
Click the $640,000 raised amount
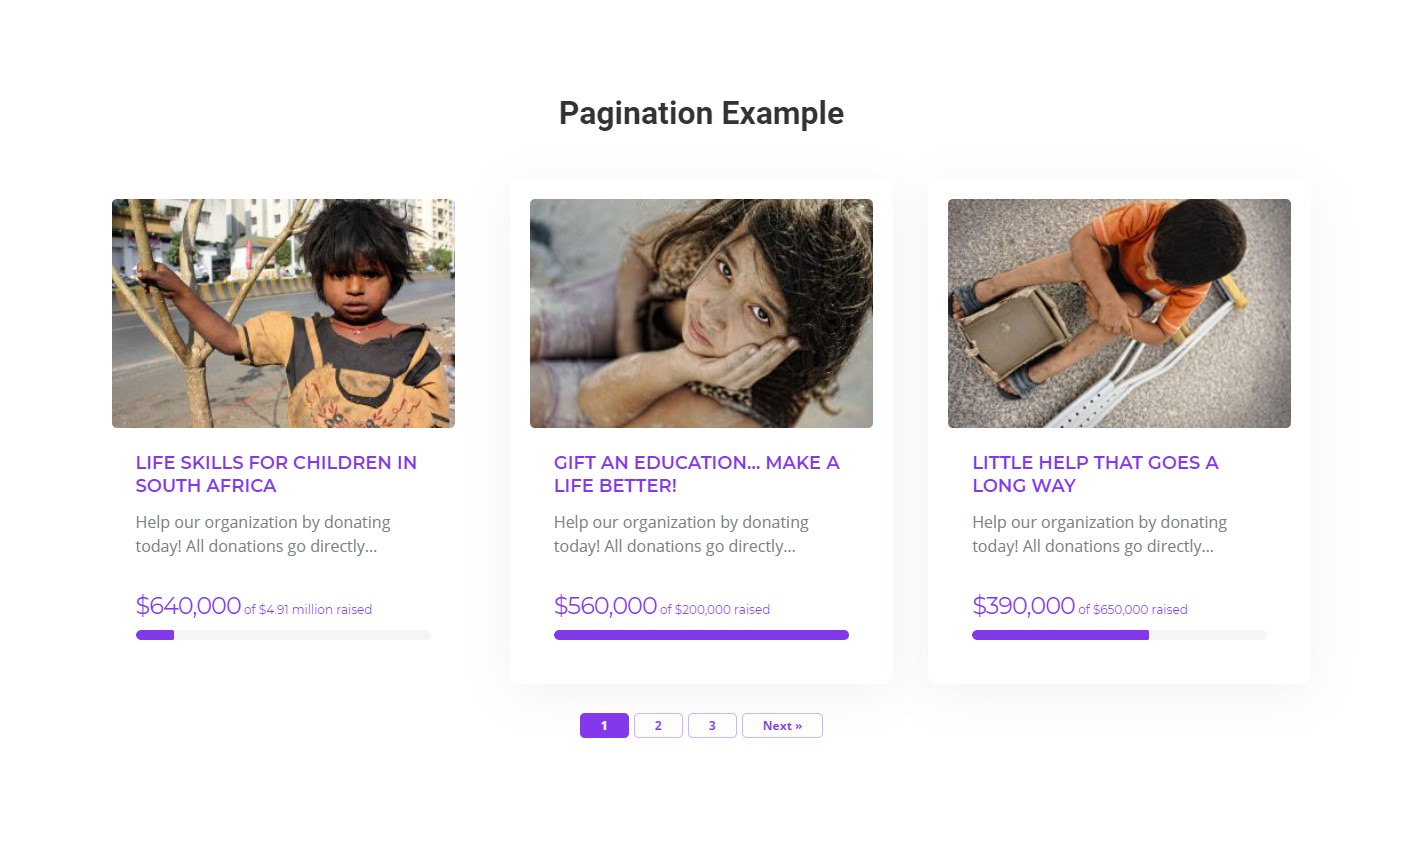coord(188,606)
